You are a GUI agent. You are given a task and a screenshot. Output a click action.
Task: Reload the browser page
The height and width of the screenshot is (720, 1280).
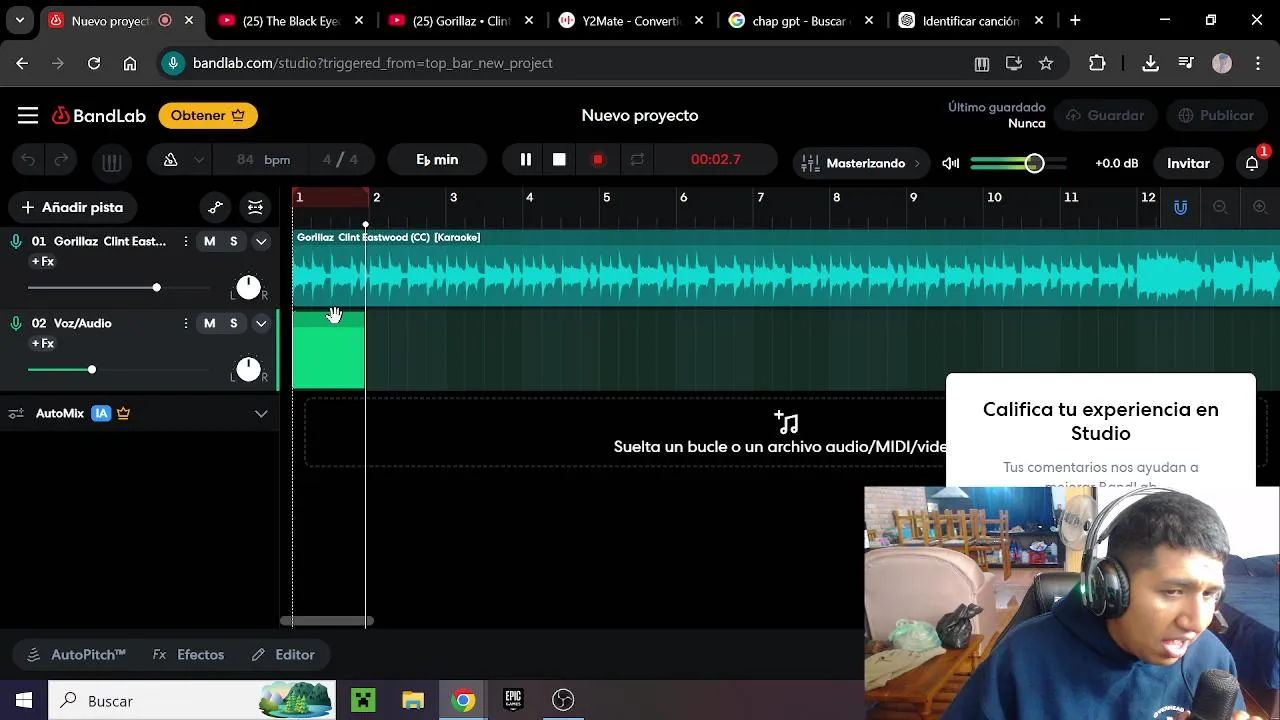(x=94, y=63)
